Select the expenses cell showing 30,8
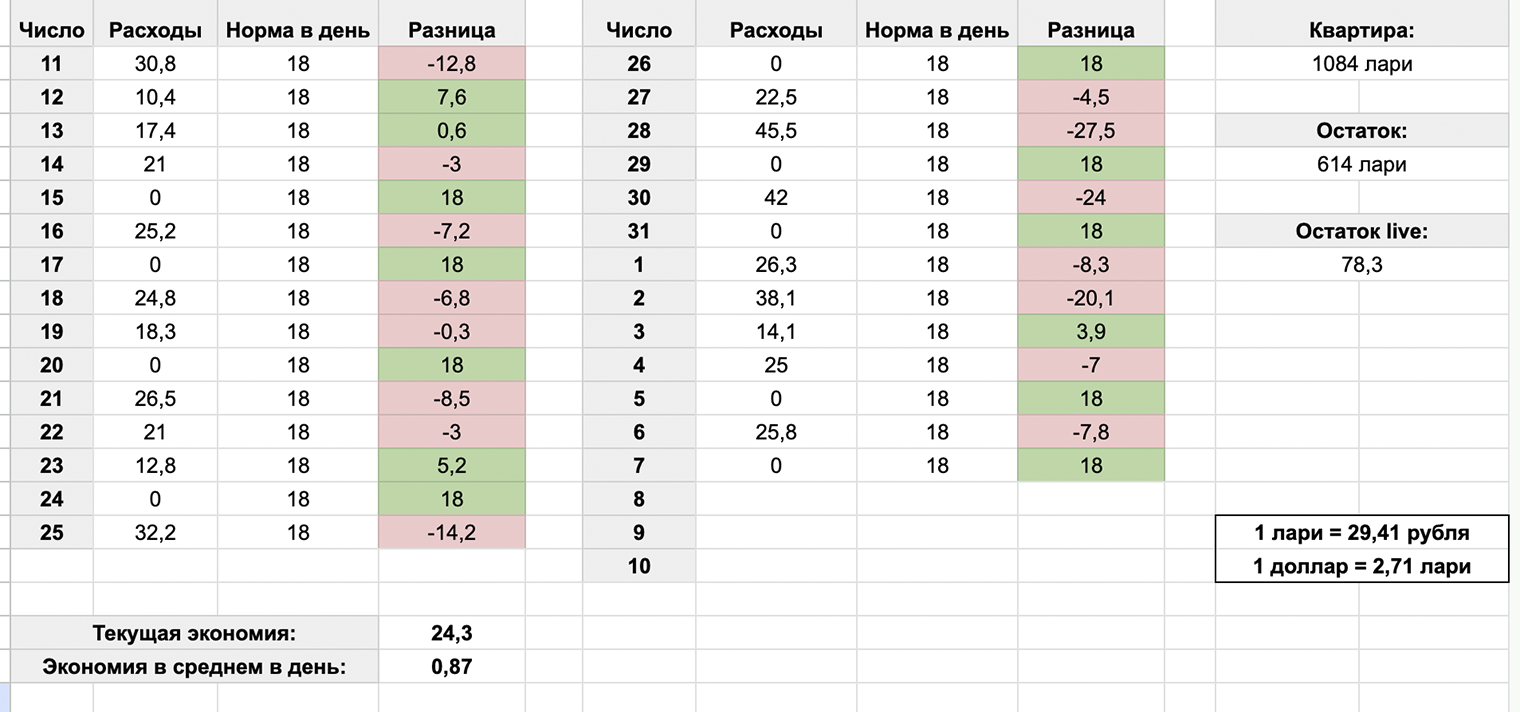Image resolution: width=1520 pixels, height=712 pixels. click(154, 64)
